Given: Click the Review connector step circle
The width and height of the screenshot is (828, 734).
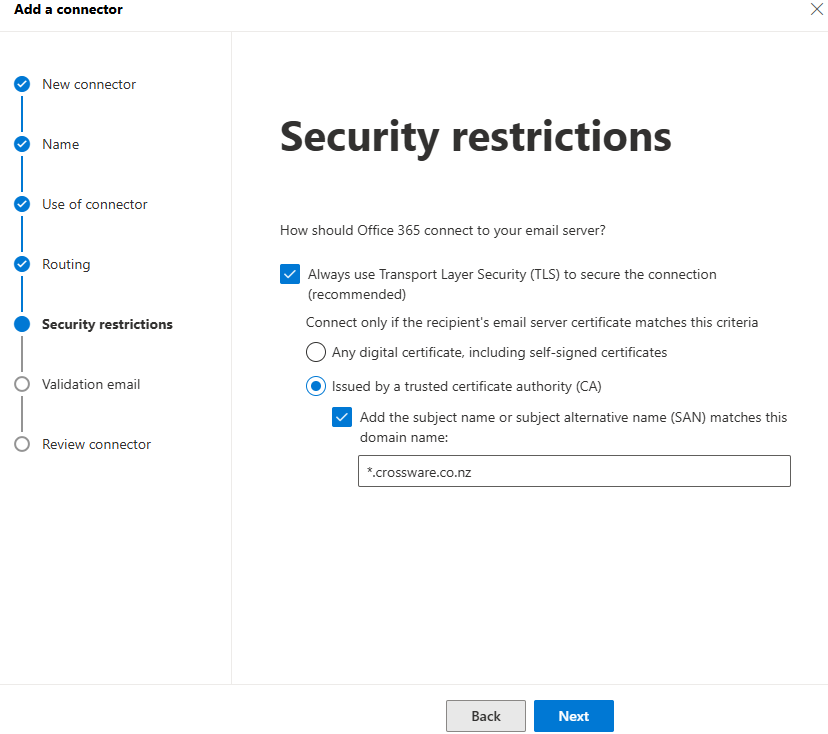Looking at the screenshot, I should 22,445.
